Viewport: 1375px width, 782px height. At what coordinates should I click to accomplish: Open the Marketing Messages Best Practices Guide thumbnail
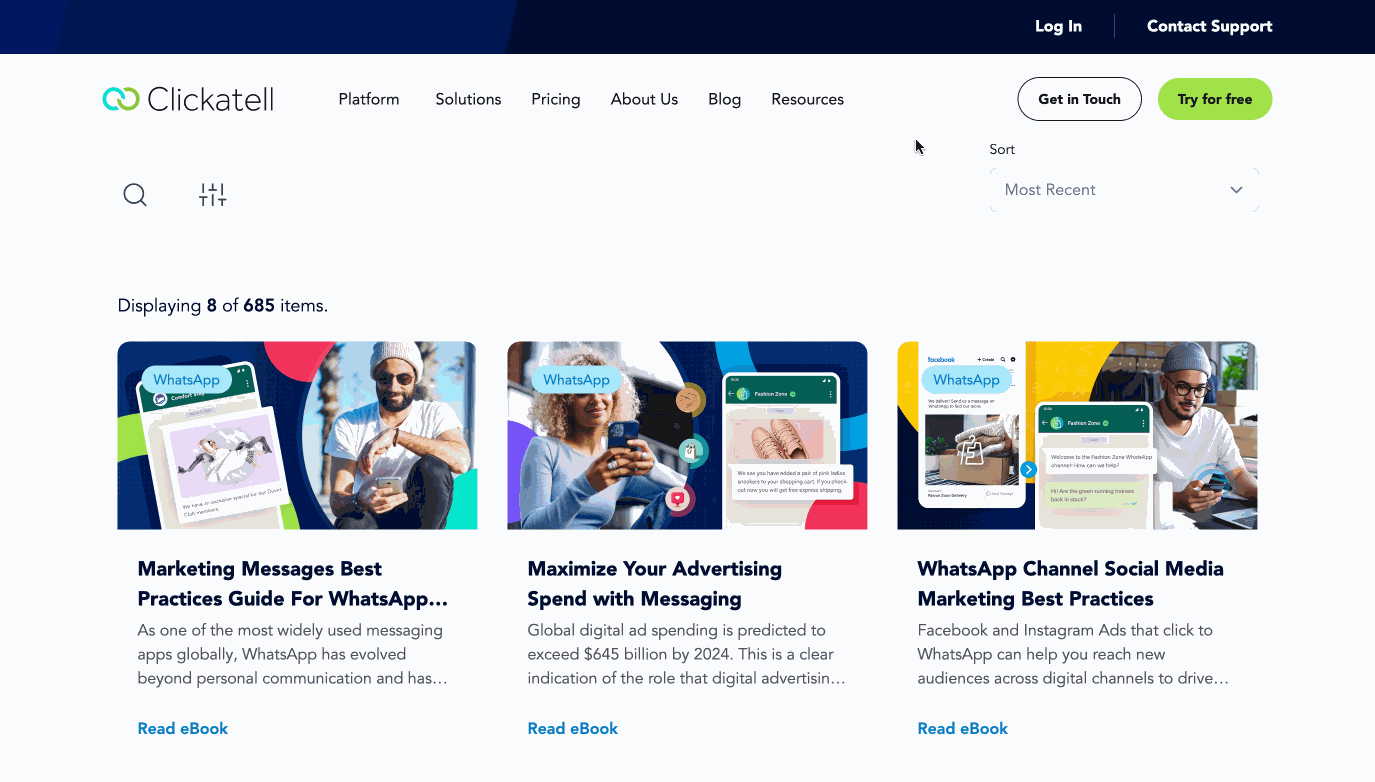coord(297,435)
